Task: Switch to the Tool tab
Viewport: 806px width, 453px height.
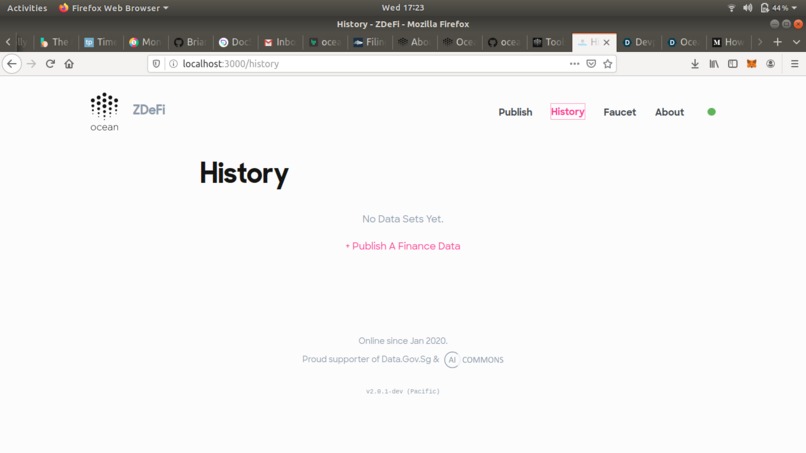Action: [548, 42]
